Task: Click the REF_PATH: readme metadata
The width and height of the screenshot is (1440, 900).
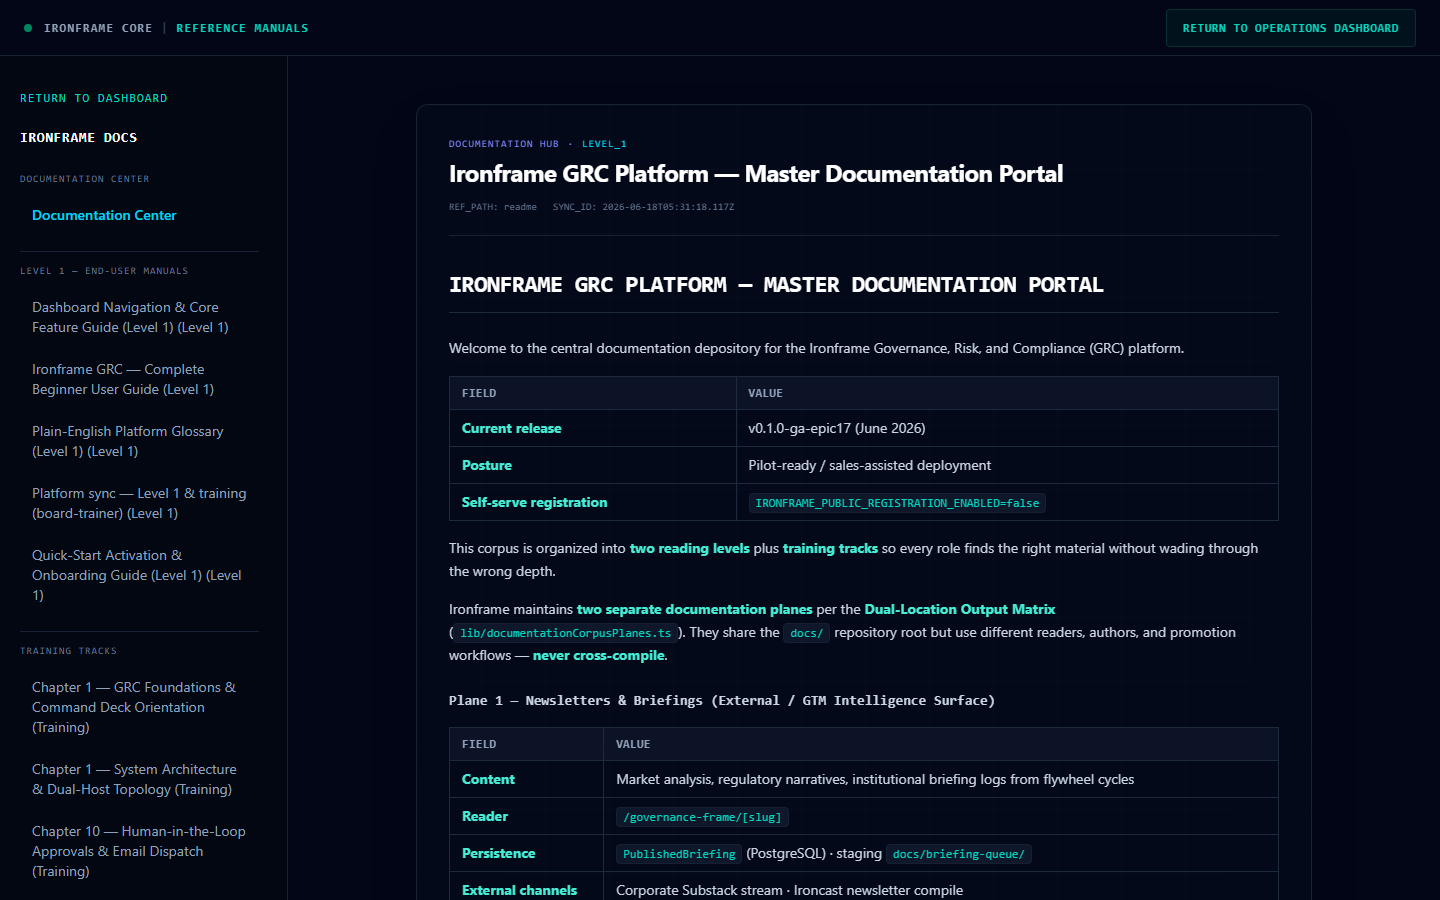Action: pos(493,207)
